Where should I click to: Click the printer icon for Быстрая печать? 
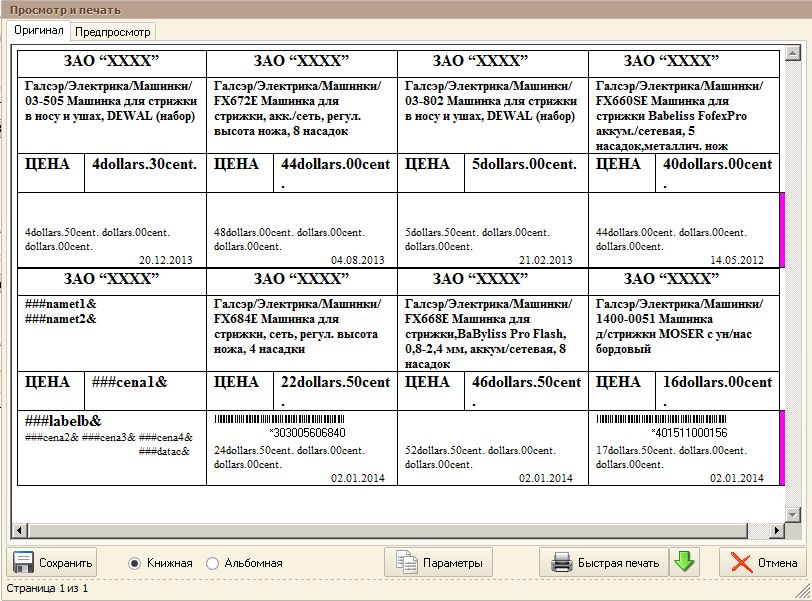tap(562, 562)
